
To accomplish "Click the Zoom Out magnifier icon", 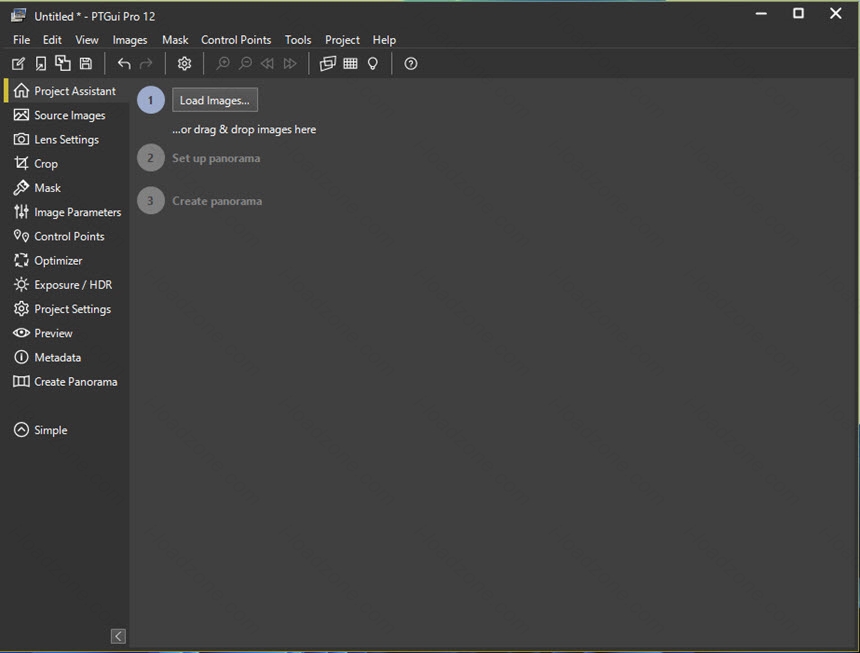I will [x=245, y=64].
